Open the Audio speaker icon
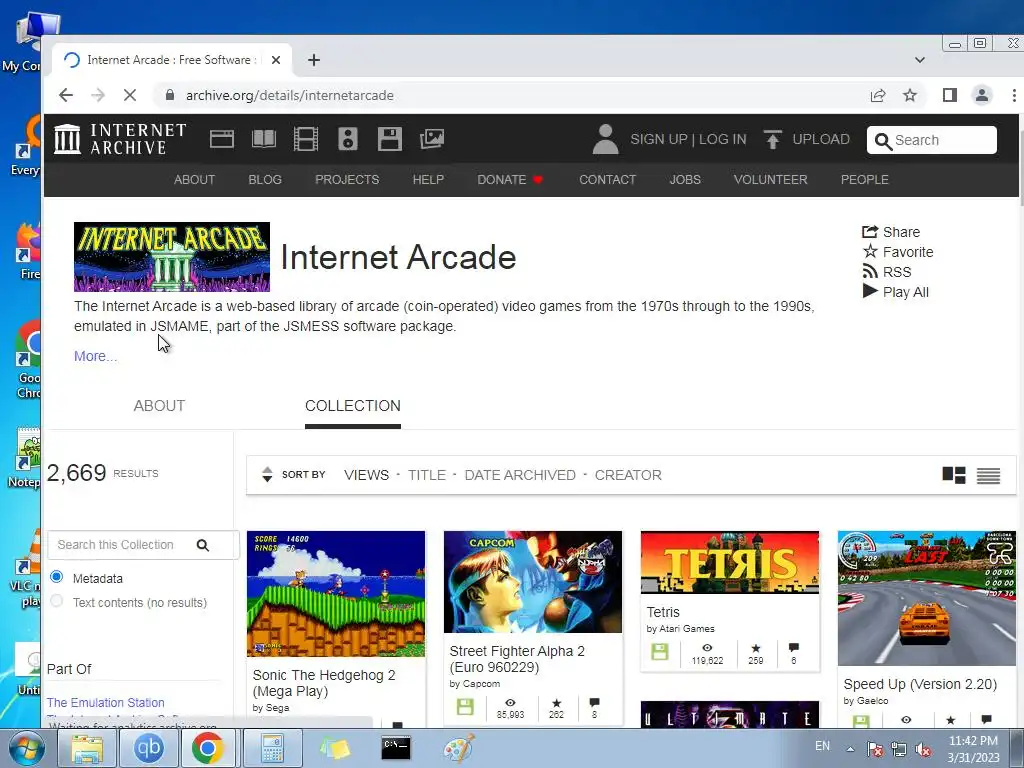 (348, 139)
